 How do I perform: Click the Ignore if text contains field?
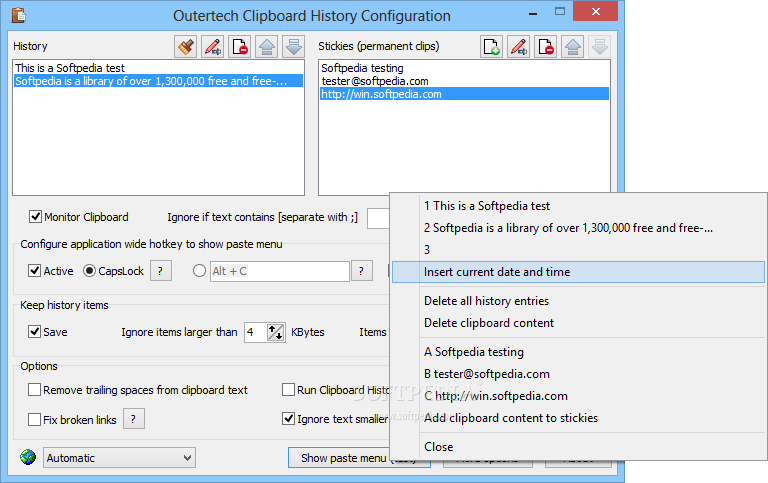(x=378, y=217)
